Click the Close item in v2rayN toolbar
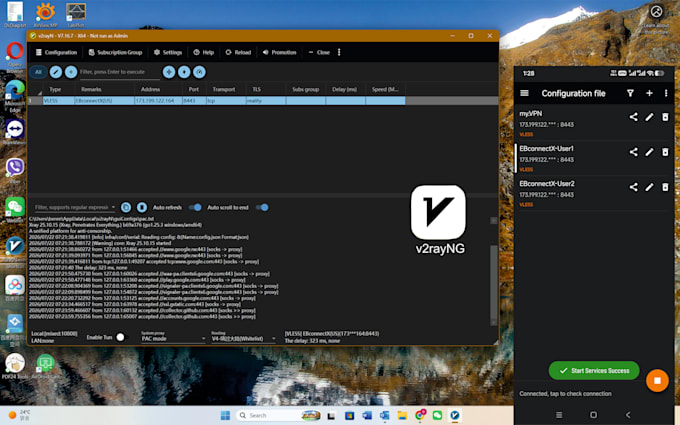 click(x=319, y=52)
